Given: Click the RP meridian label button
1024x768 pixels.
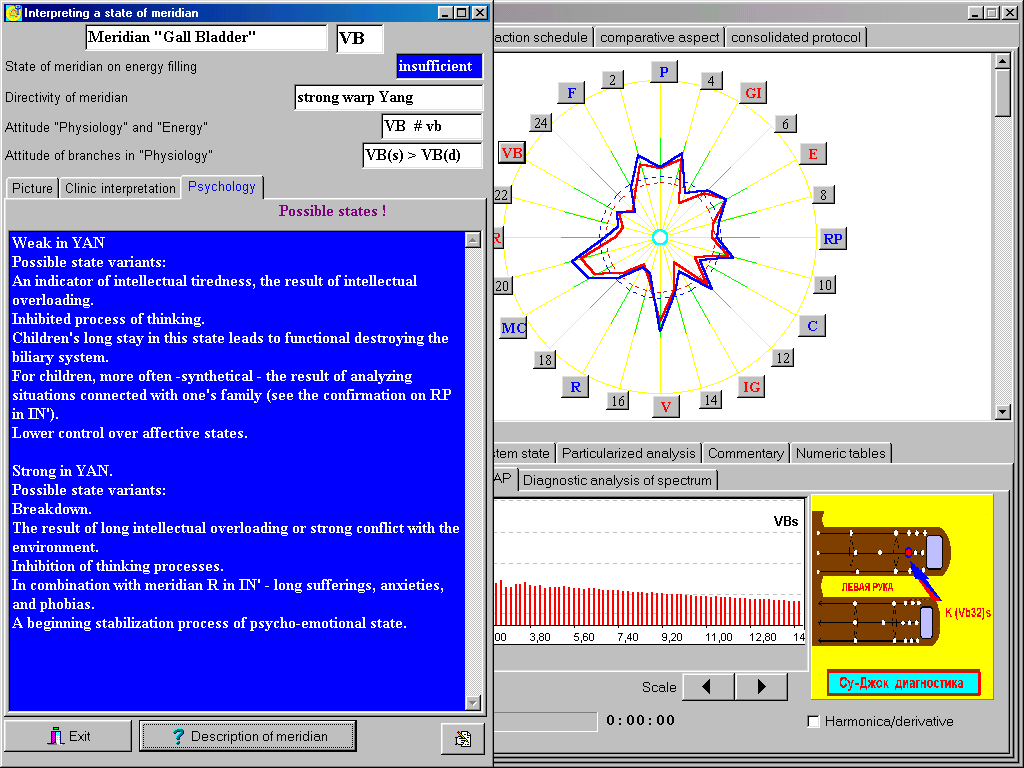Looking at the screenshot, I should [832, 239].
